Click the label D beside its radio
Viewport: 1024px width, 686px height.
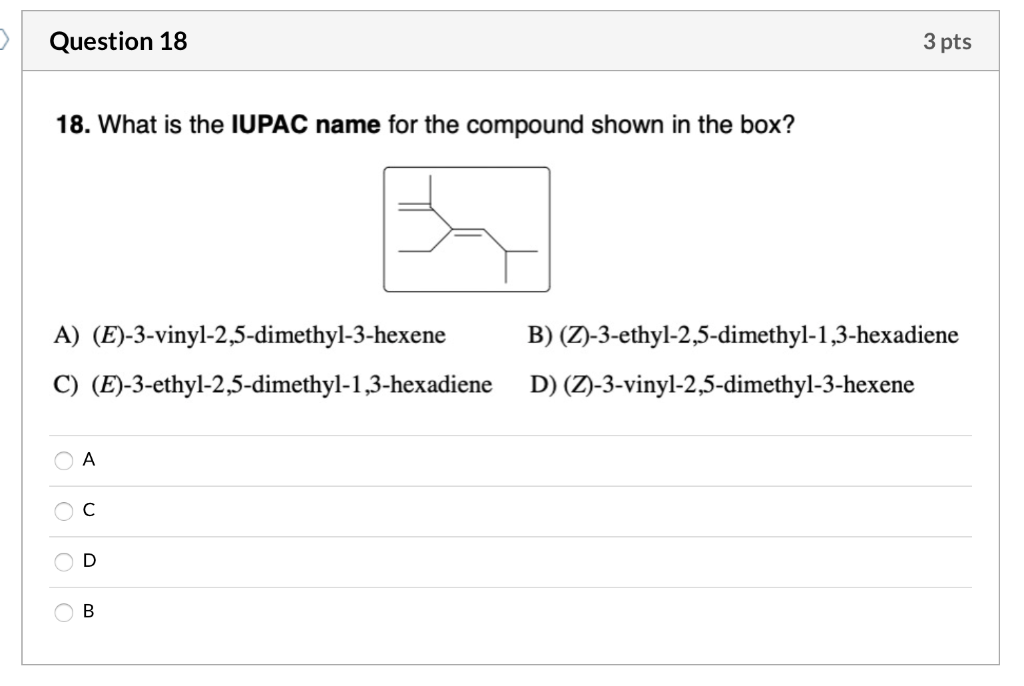point(90,562)
